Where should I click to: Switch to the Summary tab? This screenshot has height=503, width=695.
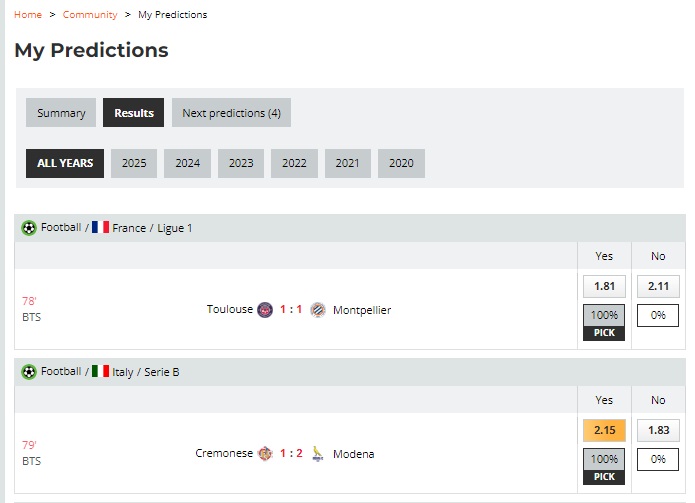[x=61, y=113]
